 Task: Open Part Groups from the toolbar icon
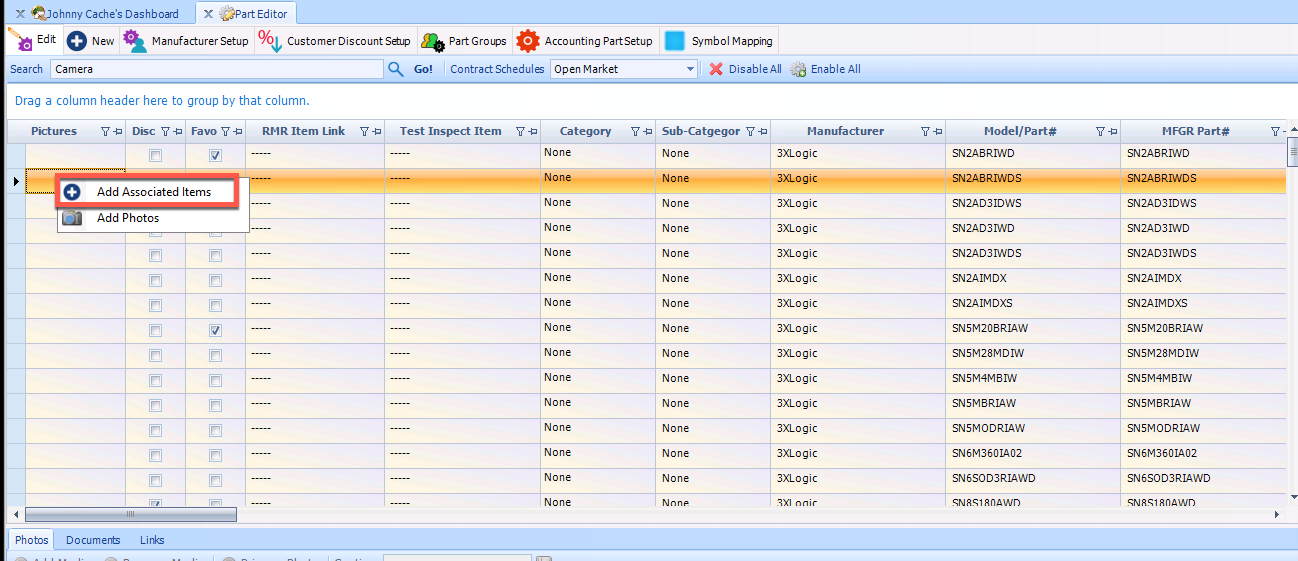pos(432,41)
